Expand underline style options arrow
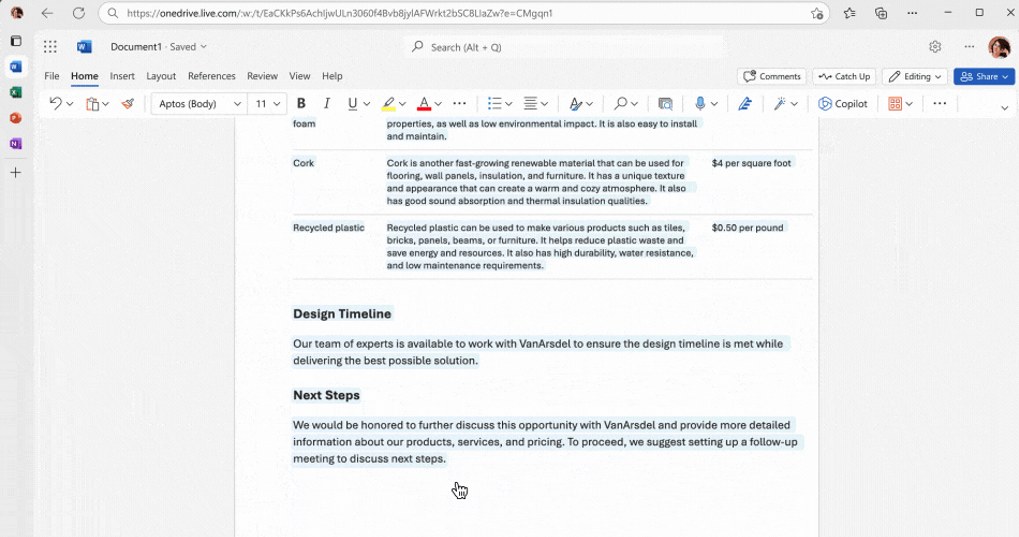Image resolution: width=1019 pixels, height=537 pixels. pyautogui.click(x=367, y=104)
